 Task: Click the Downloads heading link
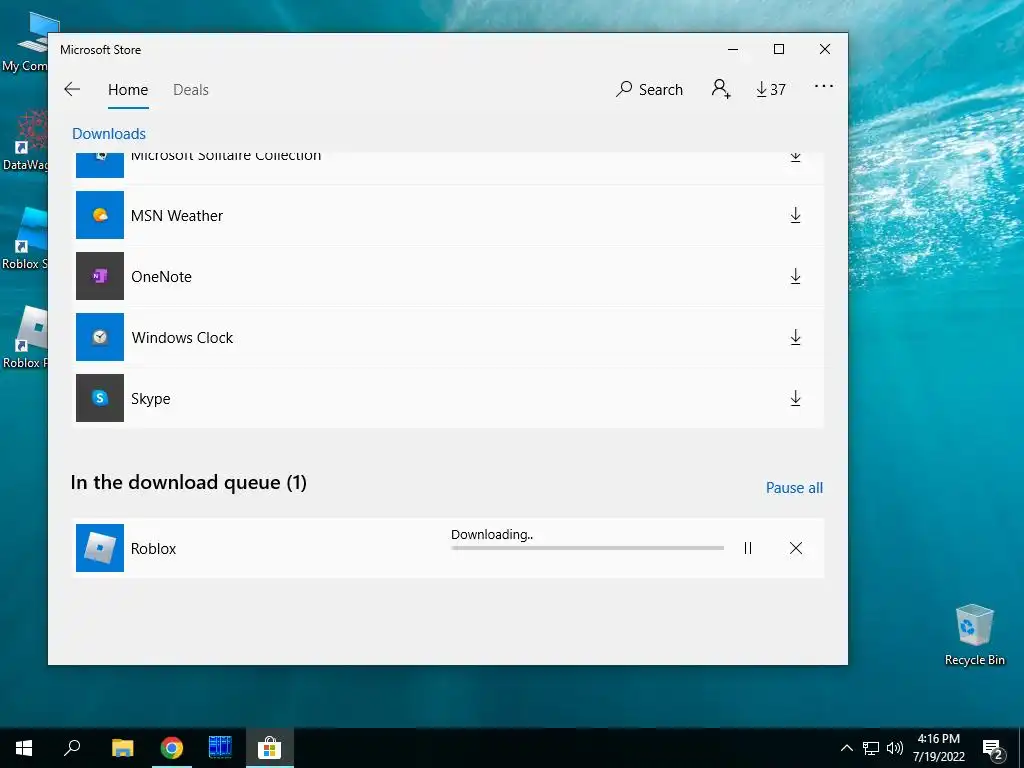[109, 133]
